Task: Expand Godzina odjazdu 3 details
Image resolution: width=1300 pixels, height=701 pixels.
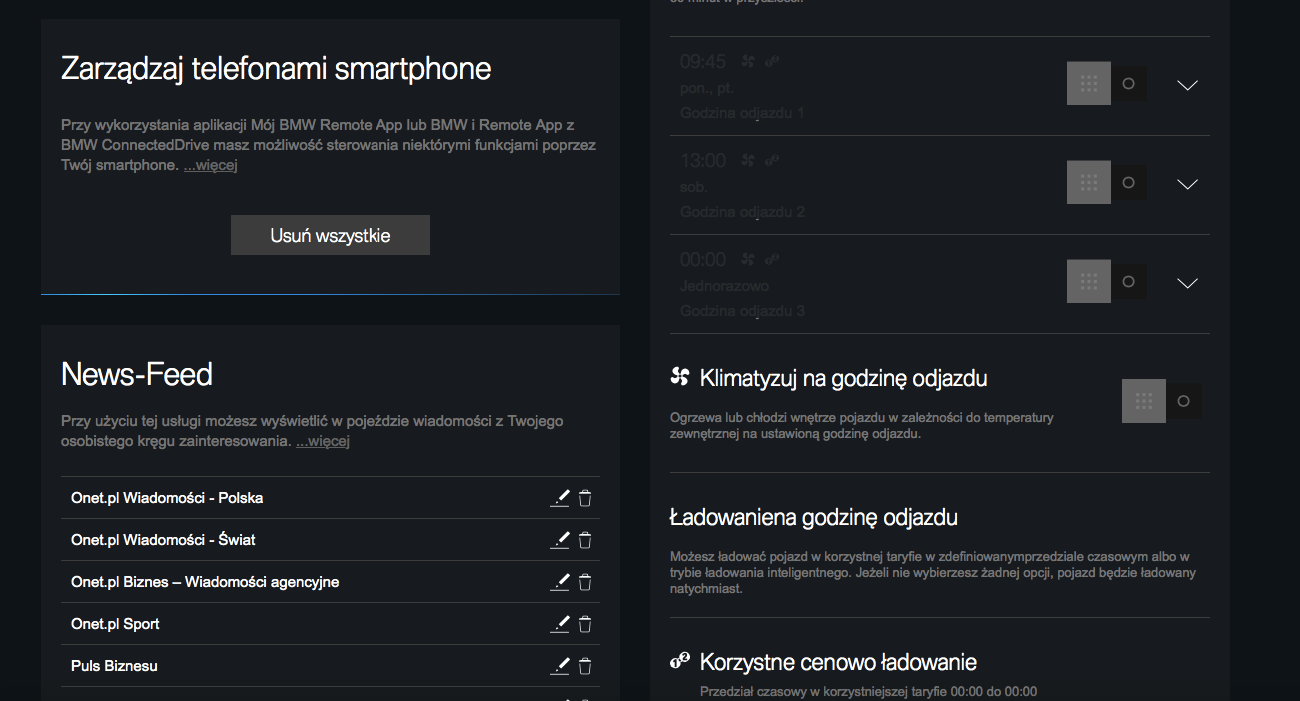Action: click(1187, 283)
